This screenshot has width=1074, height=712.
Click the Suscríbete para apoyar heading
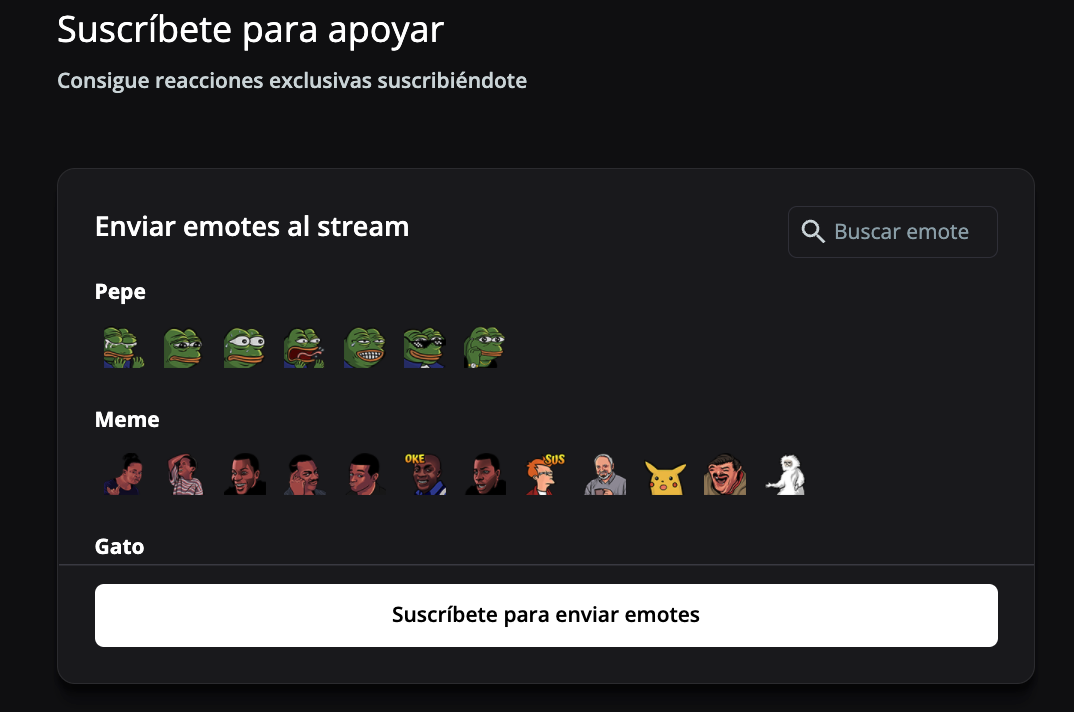tap(251, 31)
